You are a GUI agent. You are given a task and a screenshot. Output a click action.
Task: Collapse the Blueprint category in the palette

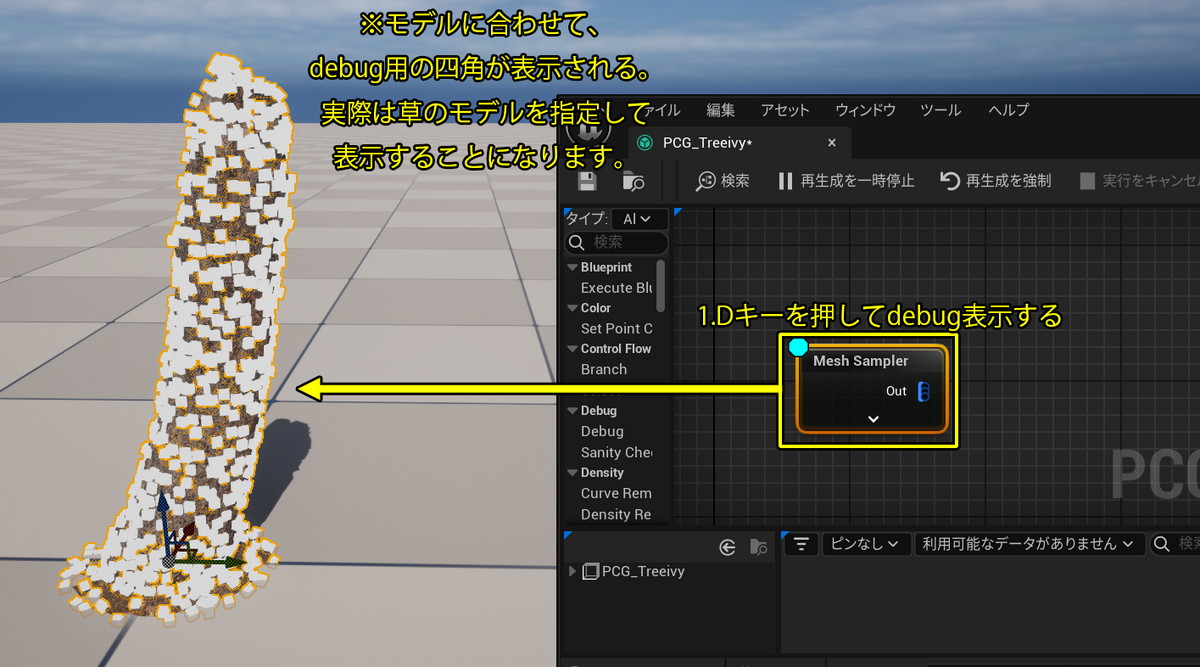(571, 267)
